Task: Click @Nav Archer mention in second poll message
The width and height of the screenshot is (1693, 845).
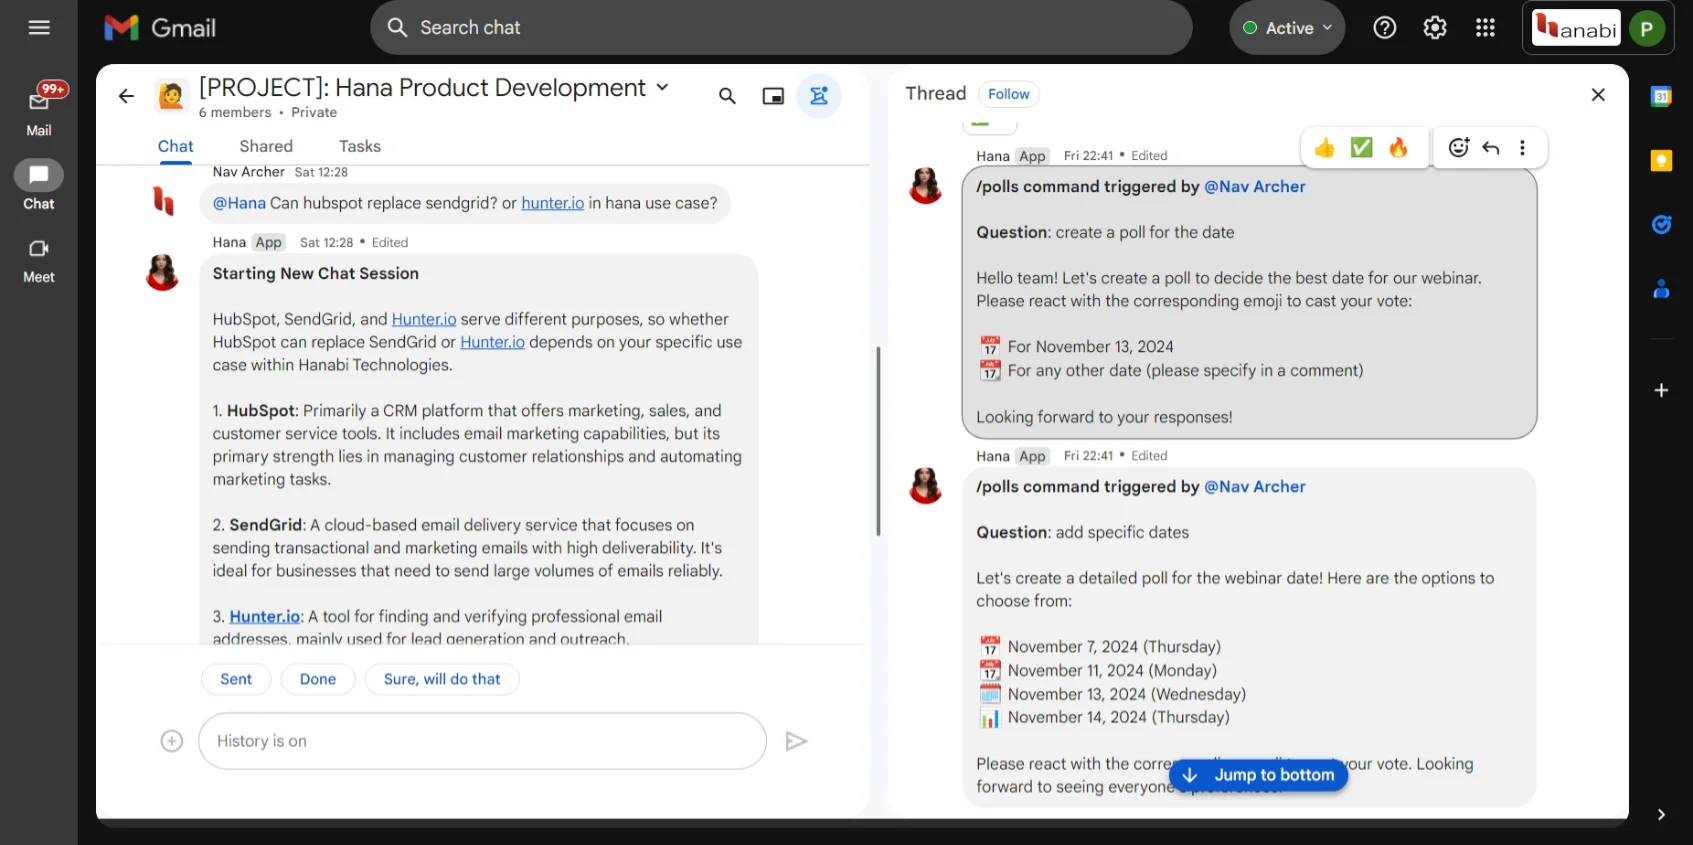Action: tap(1255, 487)
